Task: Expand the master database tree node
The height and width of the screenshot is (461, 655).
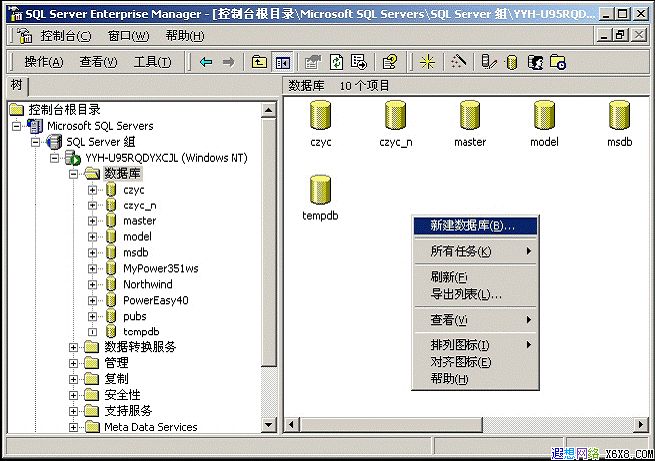Action: click(92, 221)
